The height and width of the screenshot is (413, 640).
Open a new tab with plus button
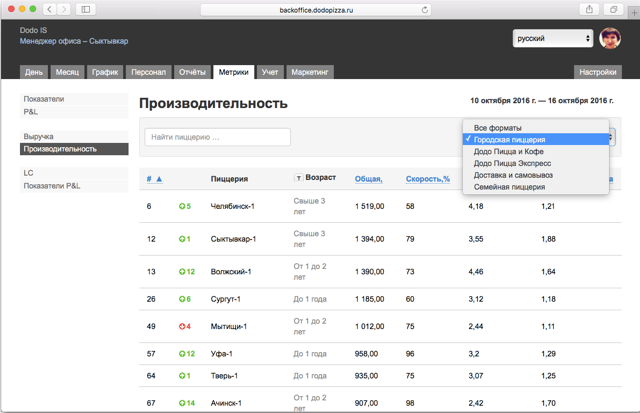tap(634, 13)
